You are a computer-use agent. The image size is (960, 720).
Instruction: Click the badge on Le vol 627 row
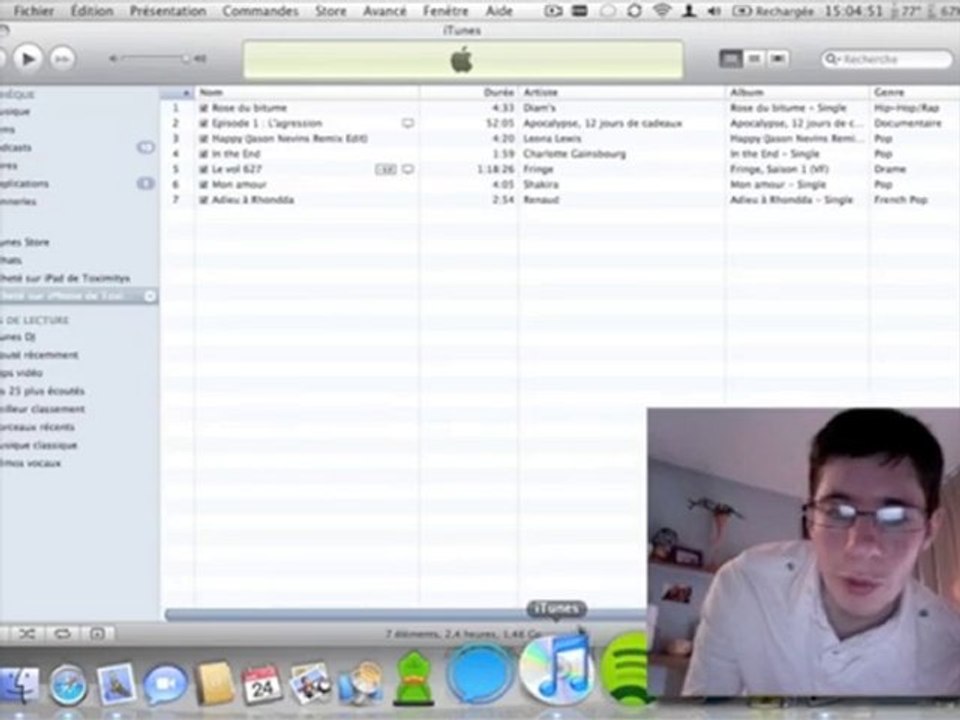[x=386, y=169]
